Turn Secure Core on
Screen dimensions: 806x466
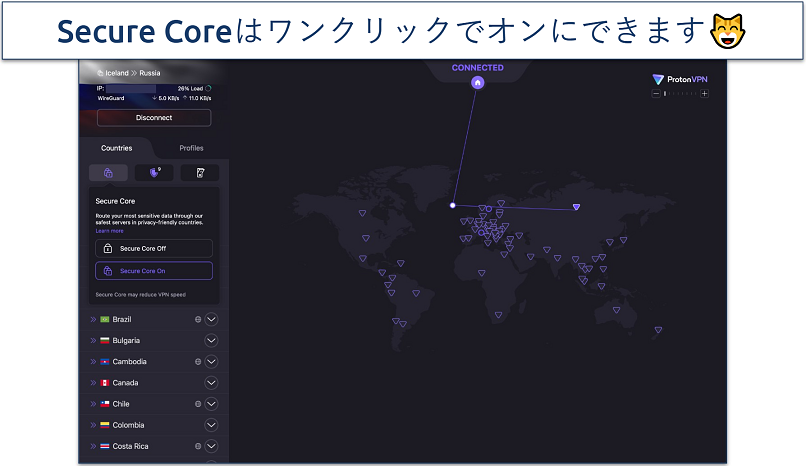(154, 271)
